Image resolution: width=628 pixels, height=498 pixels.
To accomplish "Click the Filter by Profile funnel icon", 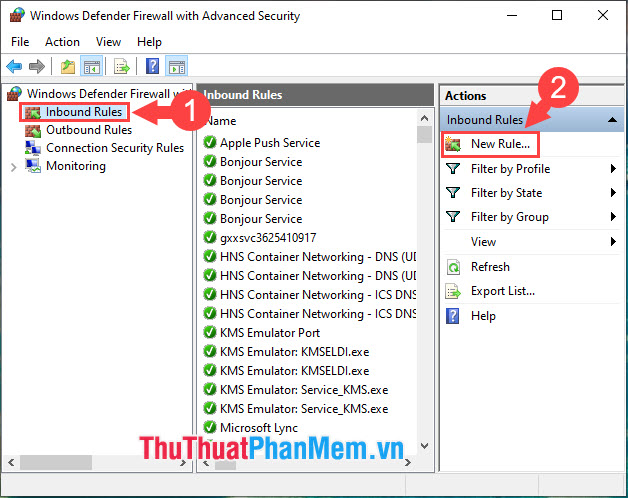I will (x=453, y=169).
